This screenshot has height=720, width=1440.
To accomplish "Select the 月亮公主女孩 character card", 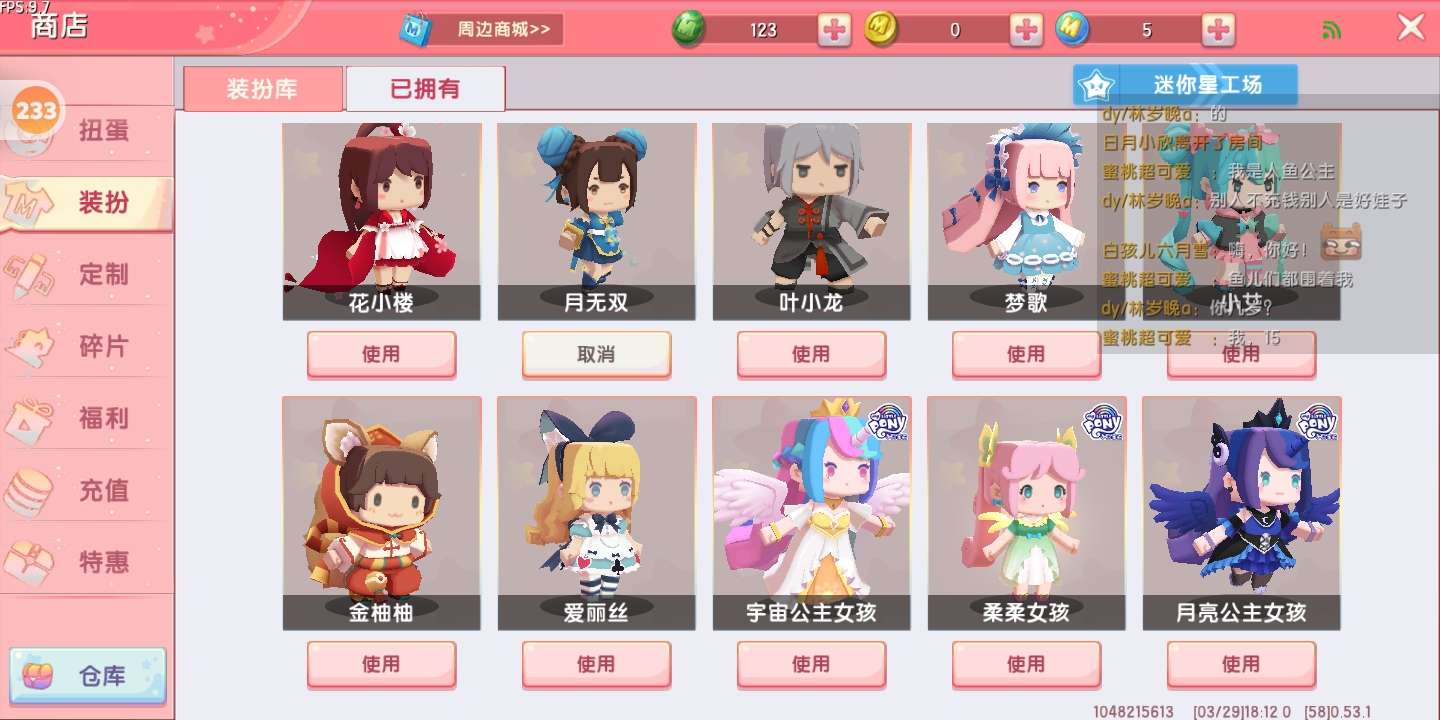I will 1241,513.
